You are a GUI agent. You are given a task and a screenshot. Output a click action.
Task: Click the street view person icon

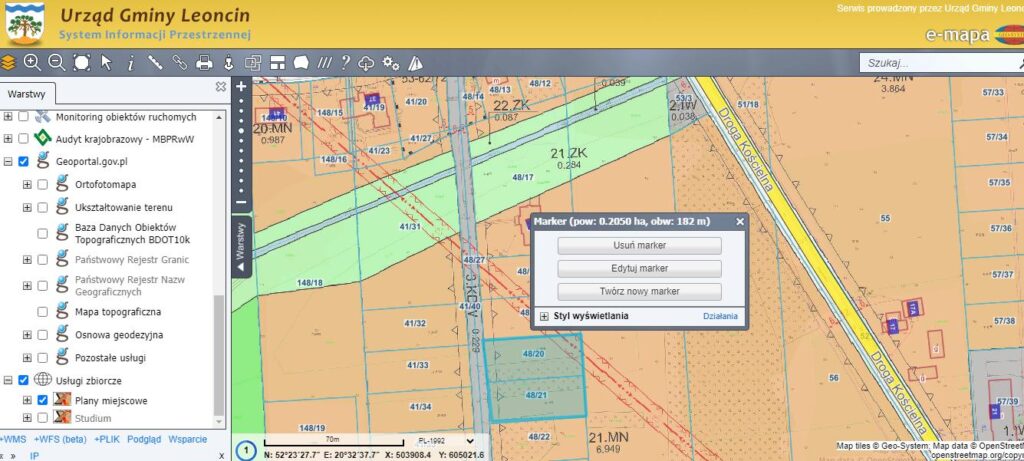[x=229, y=63]
